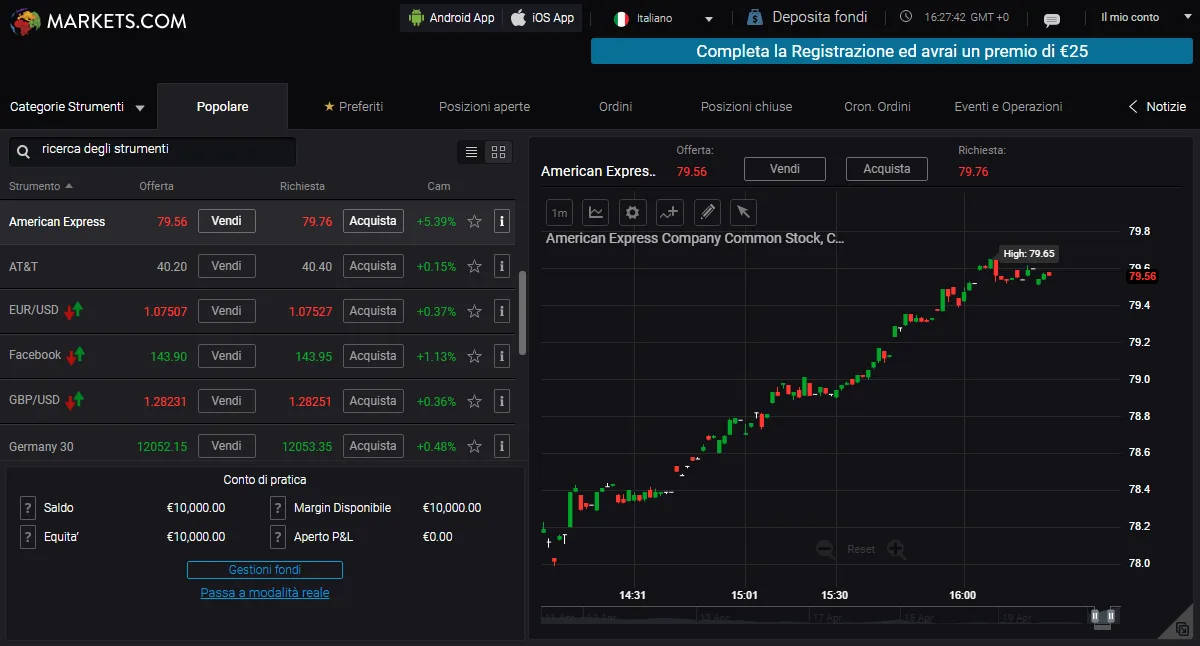Focus the ricerca degli strumenti search field

pyautogui.click(x=152, y=151)
